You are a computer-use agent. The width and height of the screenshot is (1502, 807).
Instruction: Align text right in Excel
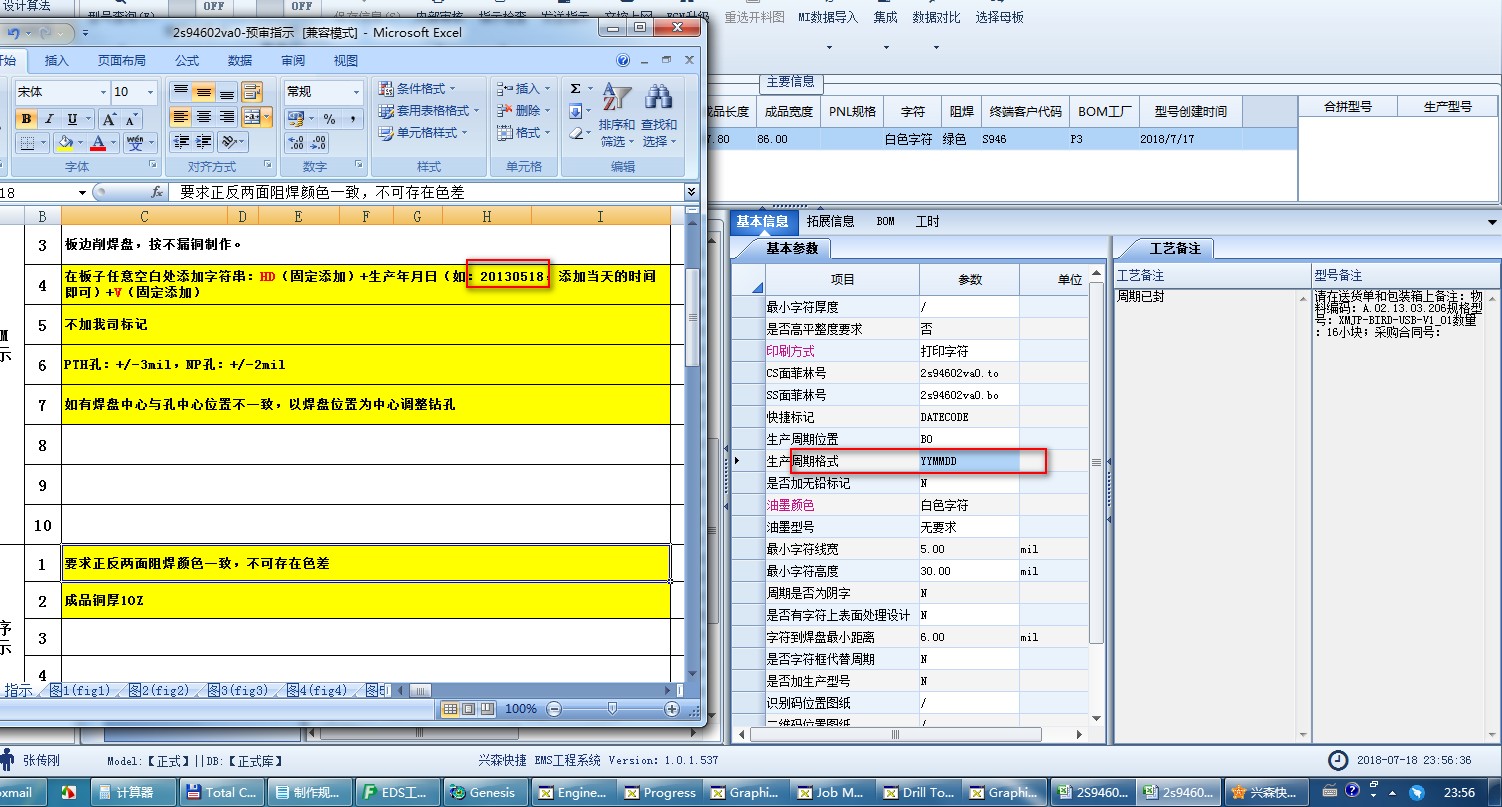pos(227,117)
